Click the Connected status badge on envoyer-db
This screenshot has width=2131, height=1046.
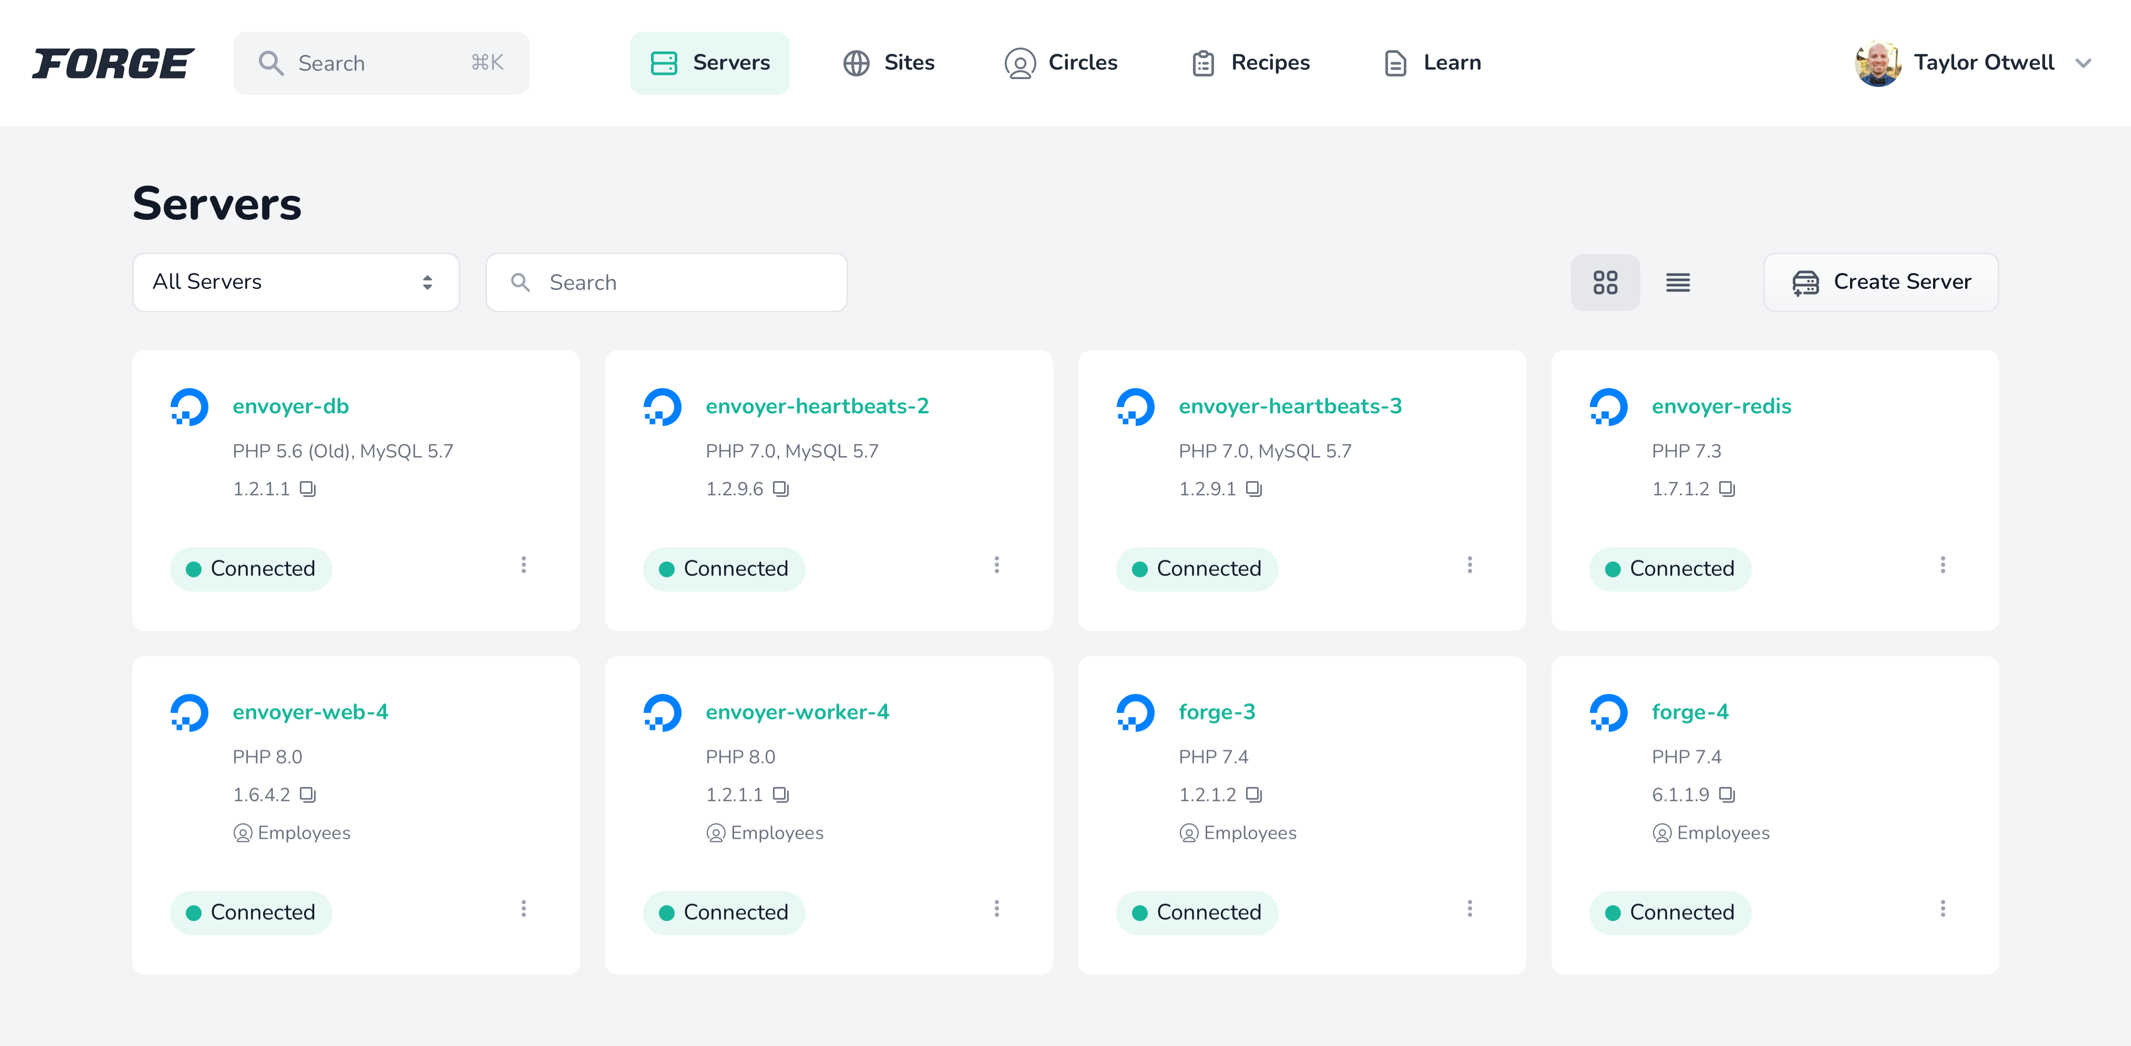pyautogui.click(x=251, y=569)
